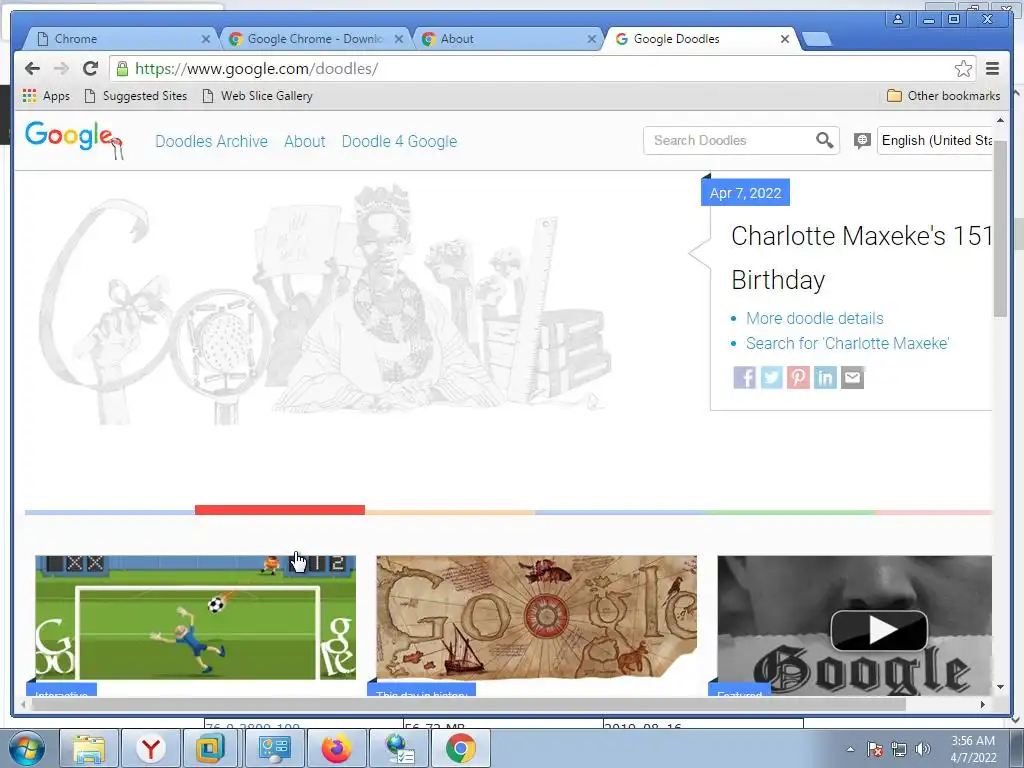Screen dimensions: 1024x768
Task: Click More doodle details link
Action: click(x=814, y=318)
